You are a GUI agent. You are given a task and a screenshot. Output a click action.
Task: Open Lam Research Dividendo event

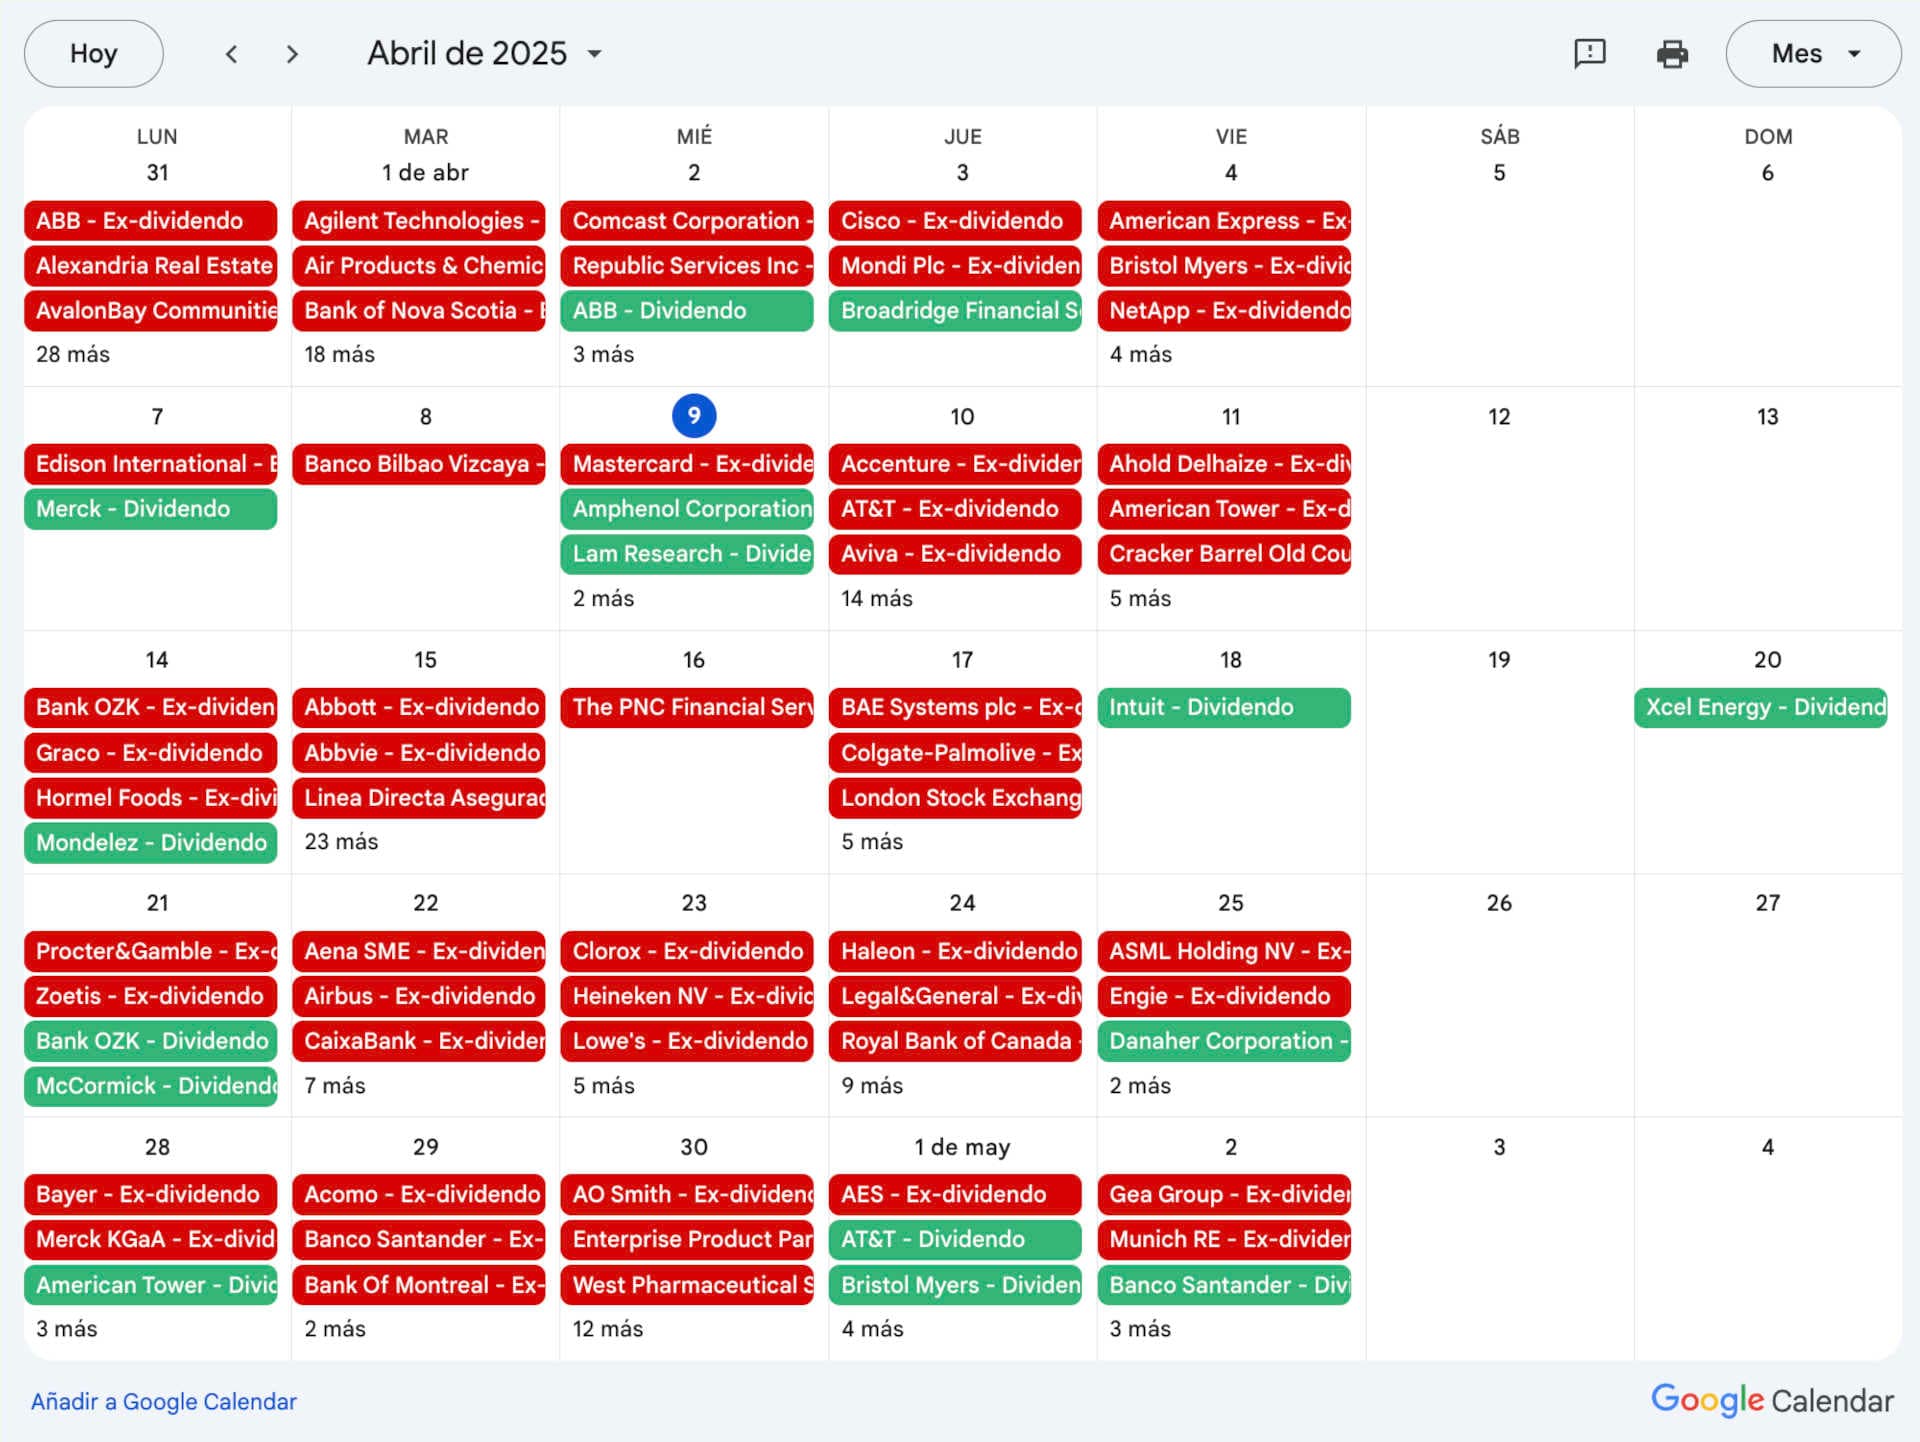click(687, 553)
